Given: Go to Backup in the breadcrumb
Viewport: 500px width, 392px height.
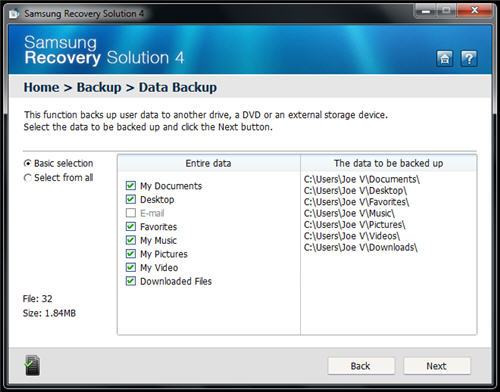Looking at the screenshot, I should coord(99,88).
